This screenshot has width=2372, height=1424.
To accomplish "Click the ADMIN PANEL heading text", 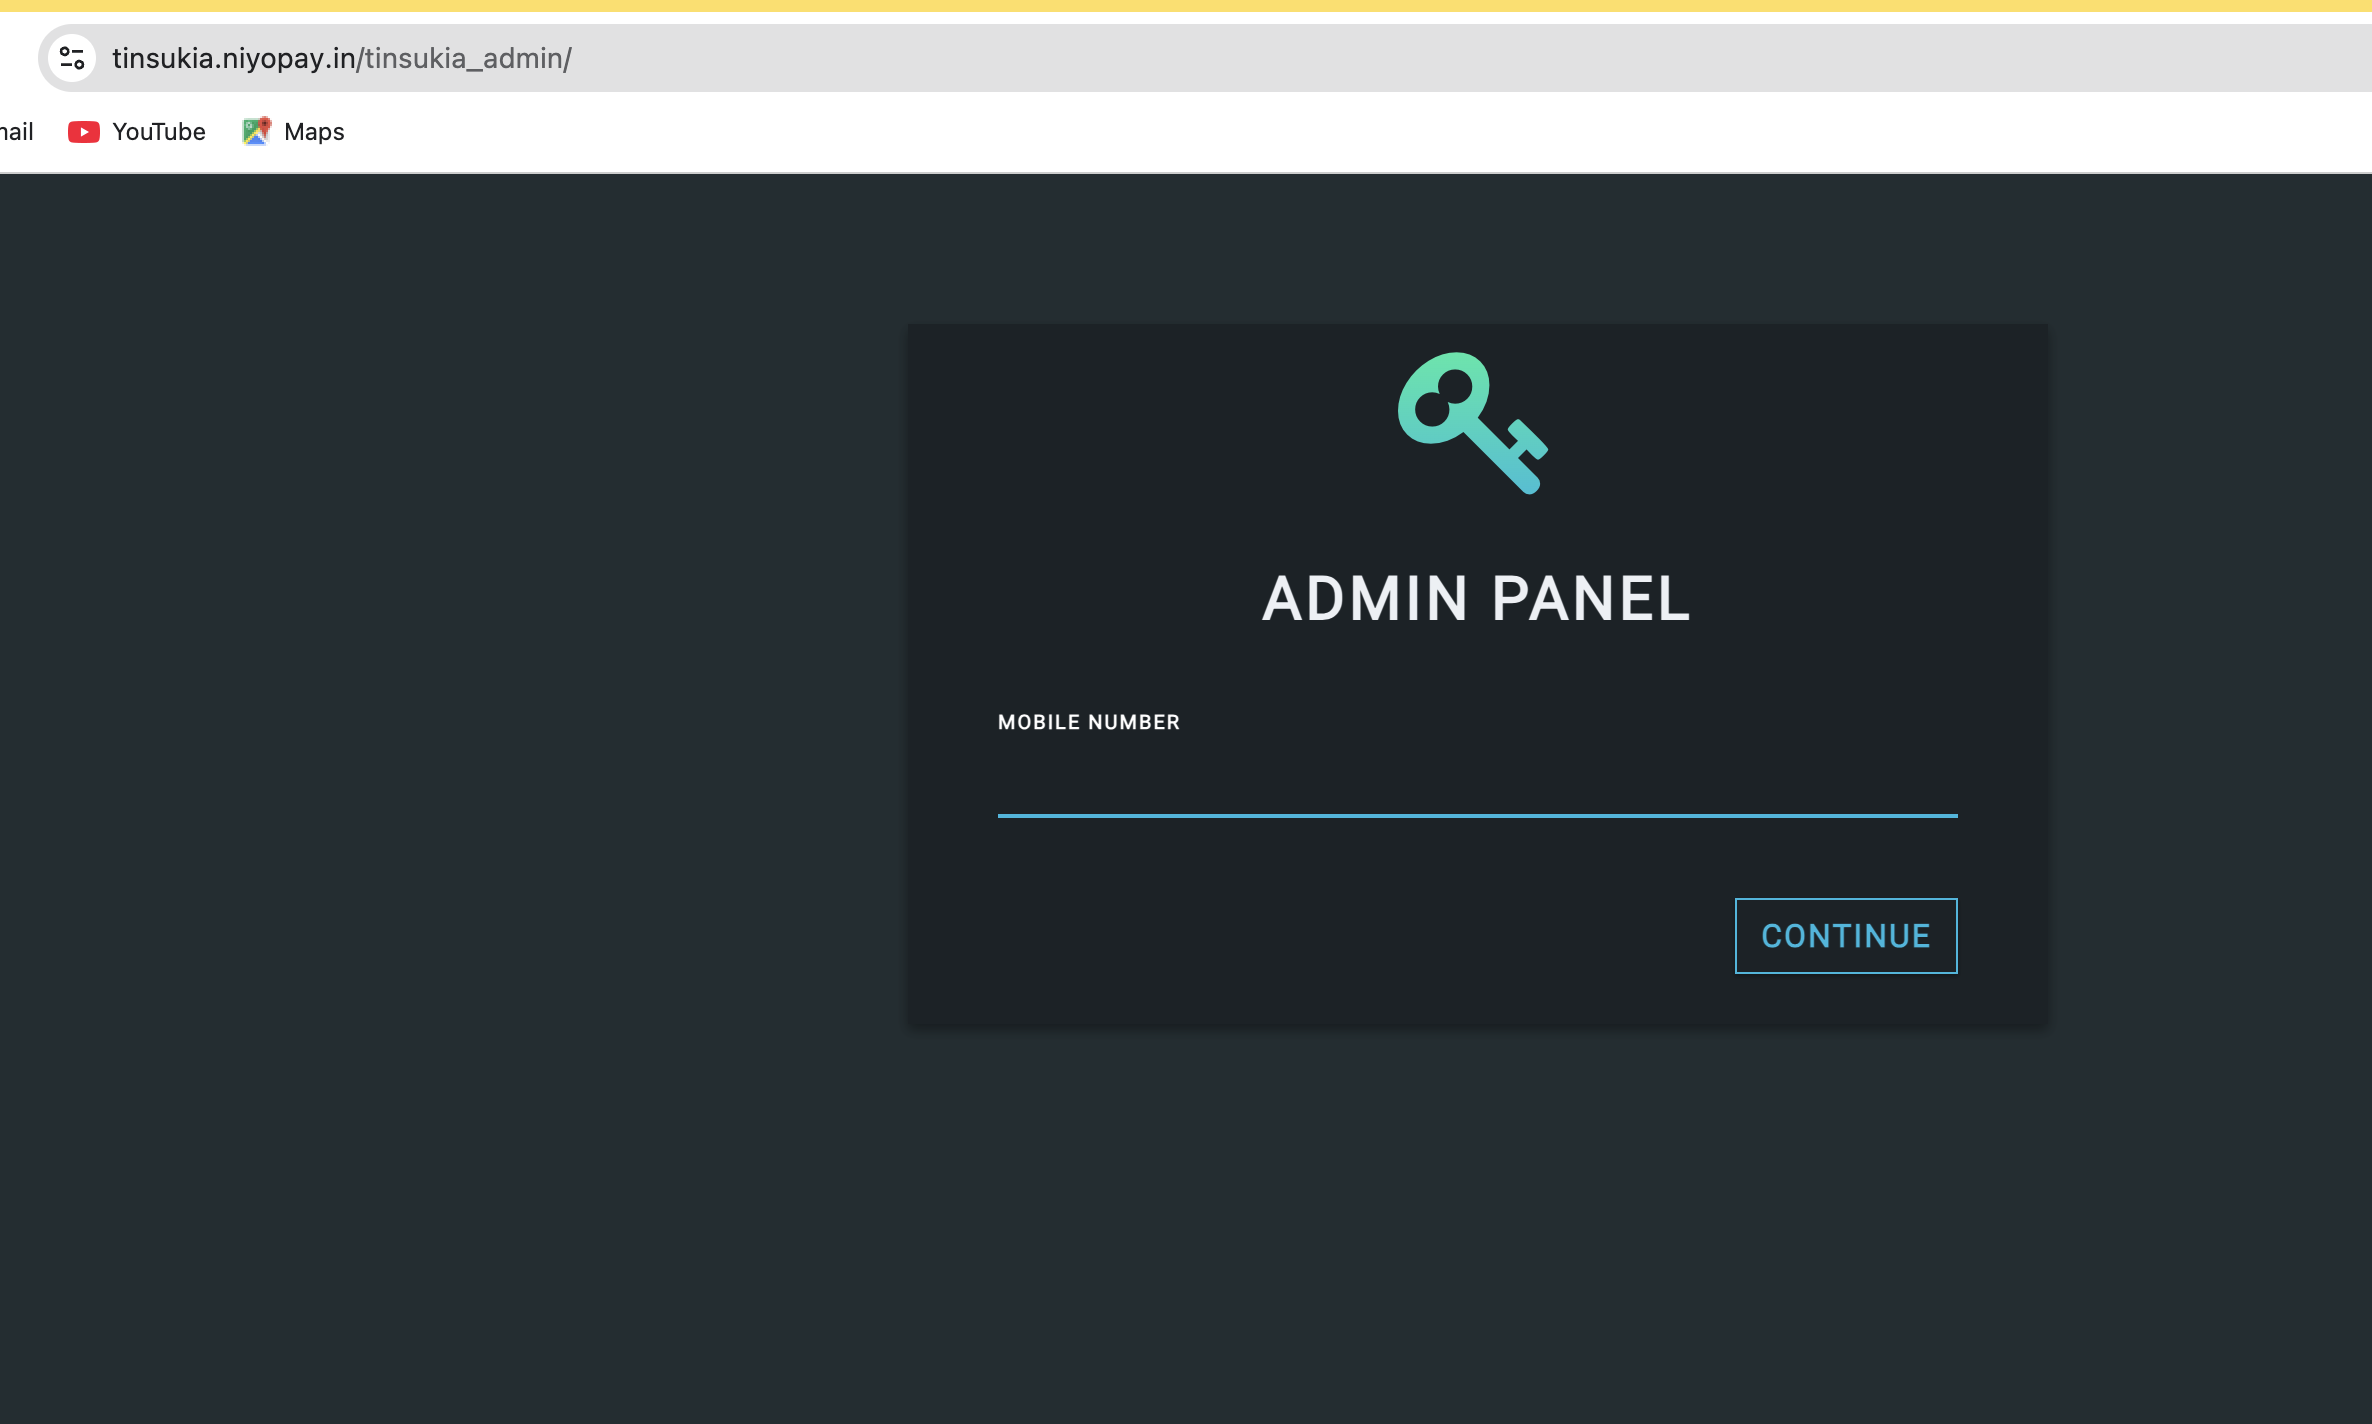I will (x=1476, y=599).
